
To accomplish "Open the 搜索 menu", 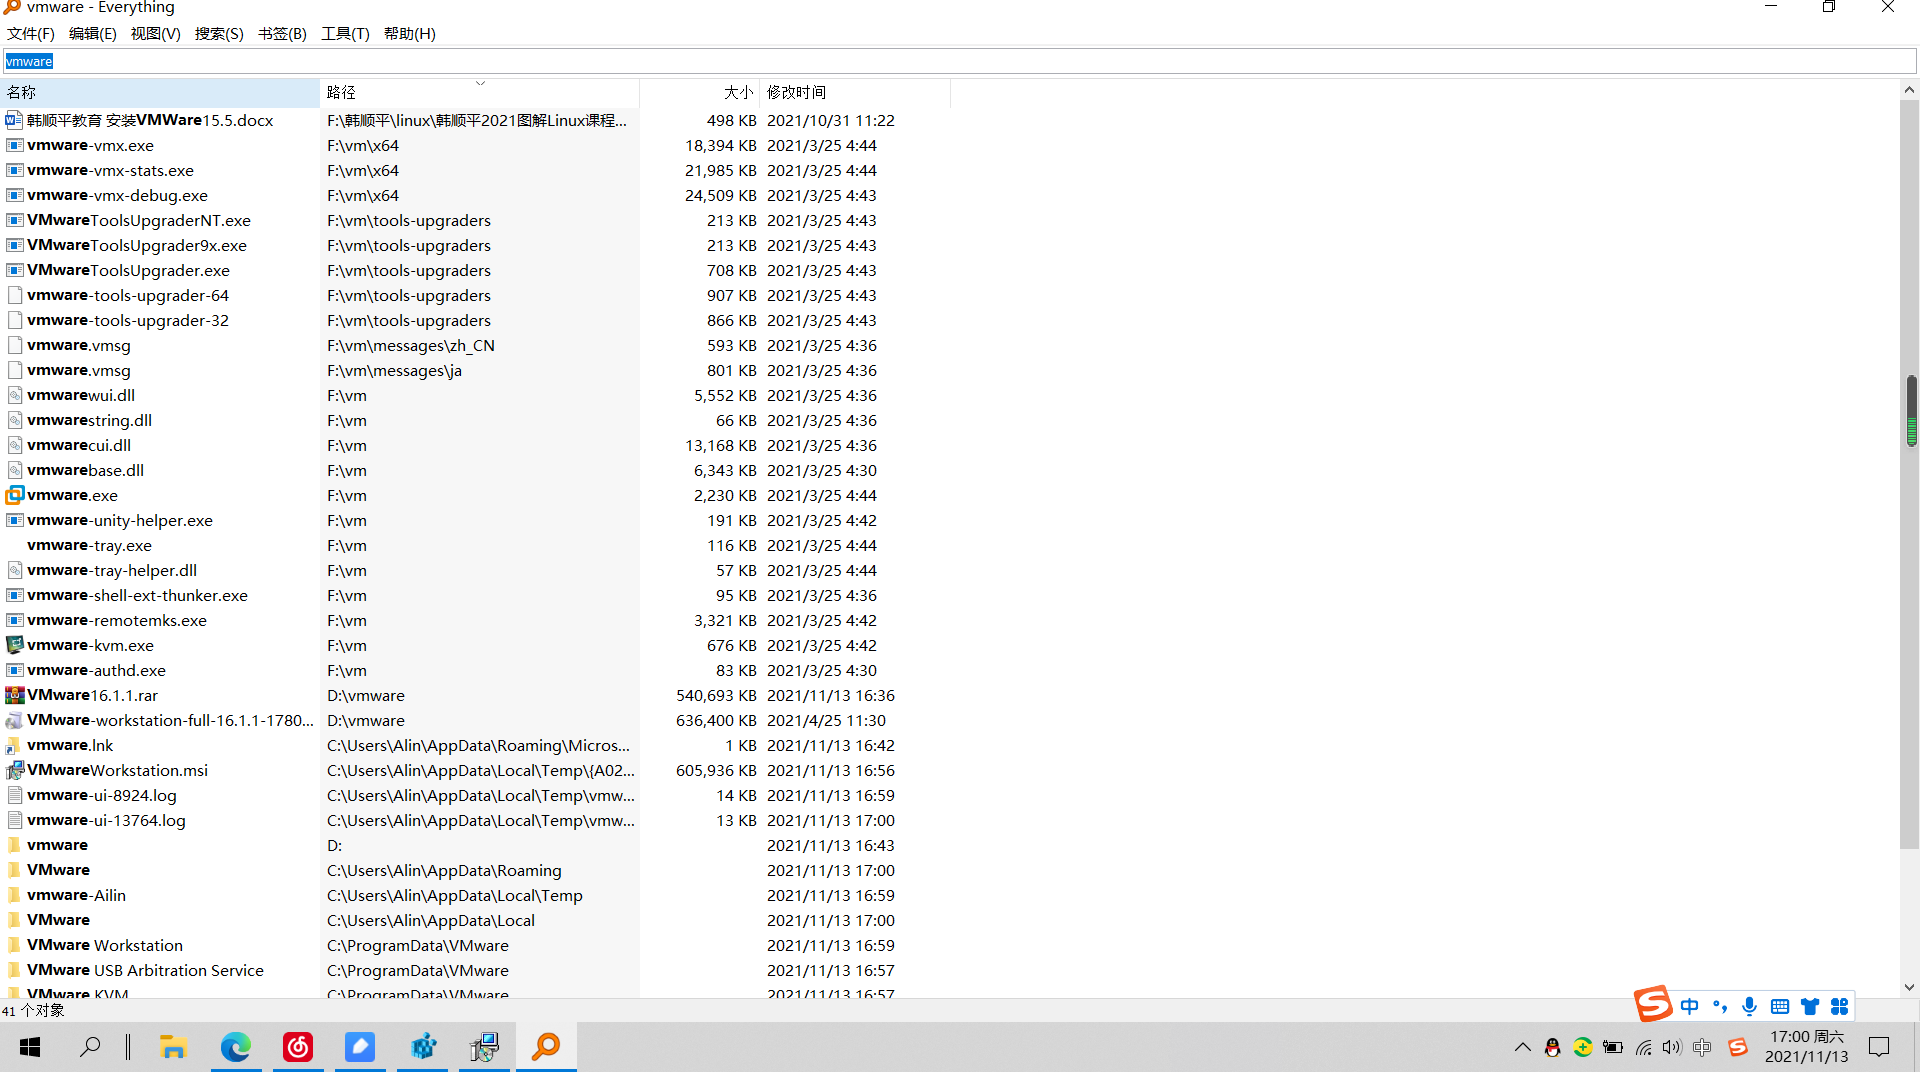I will click(218, 33).
